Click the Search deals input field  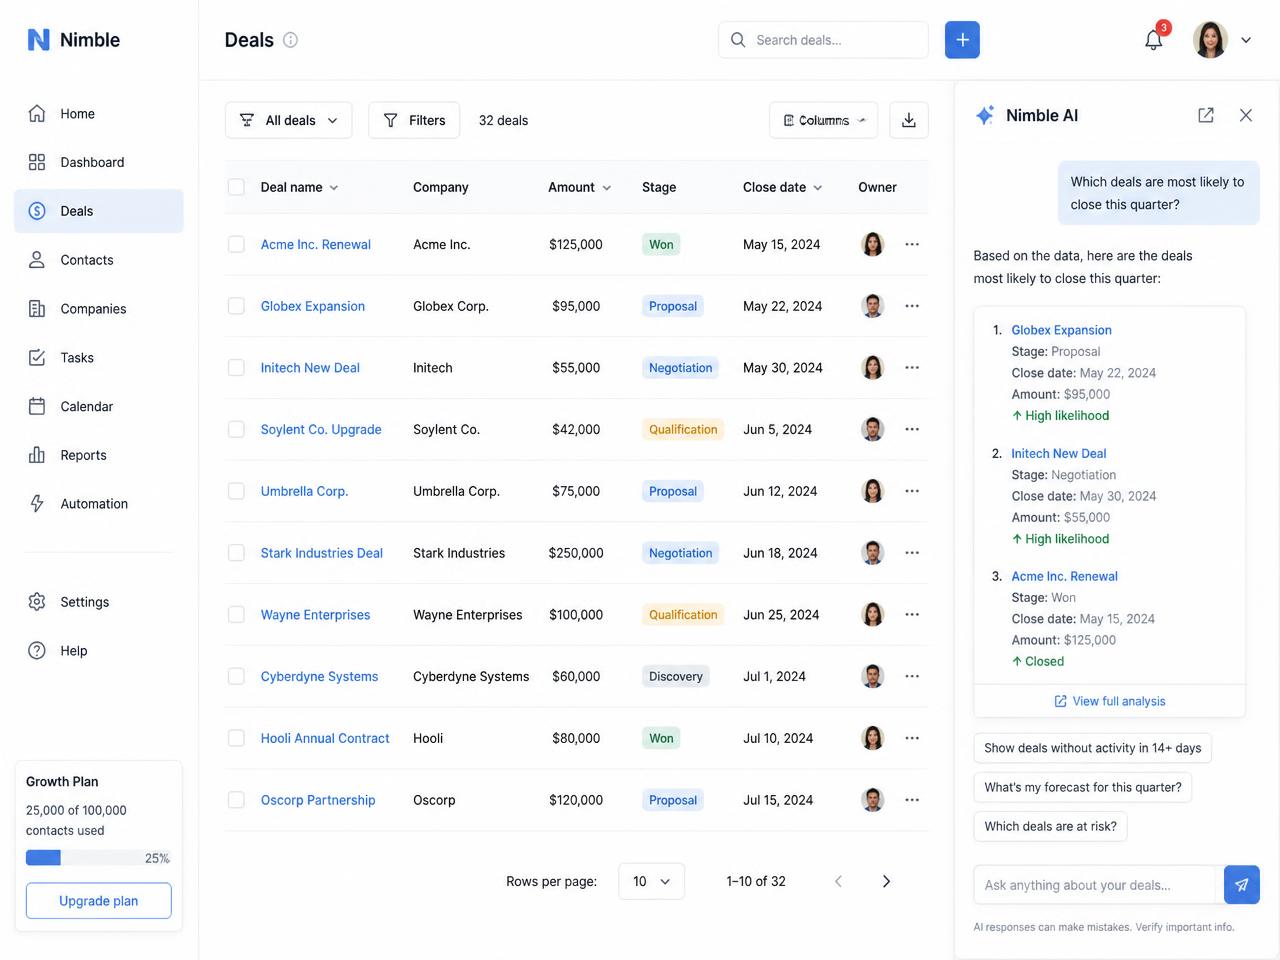[823, 40]
